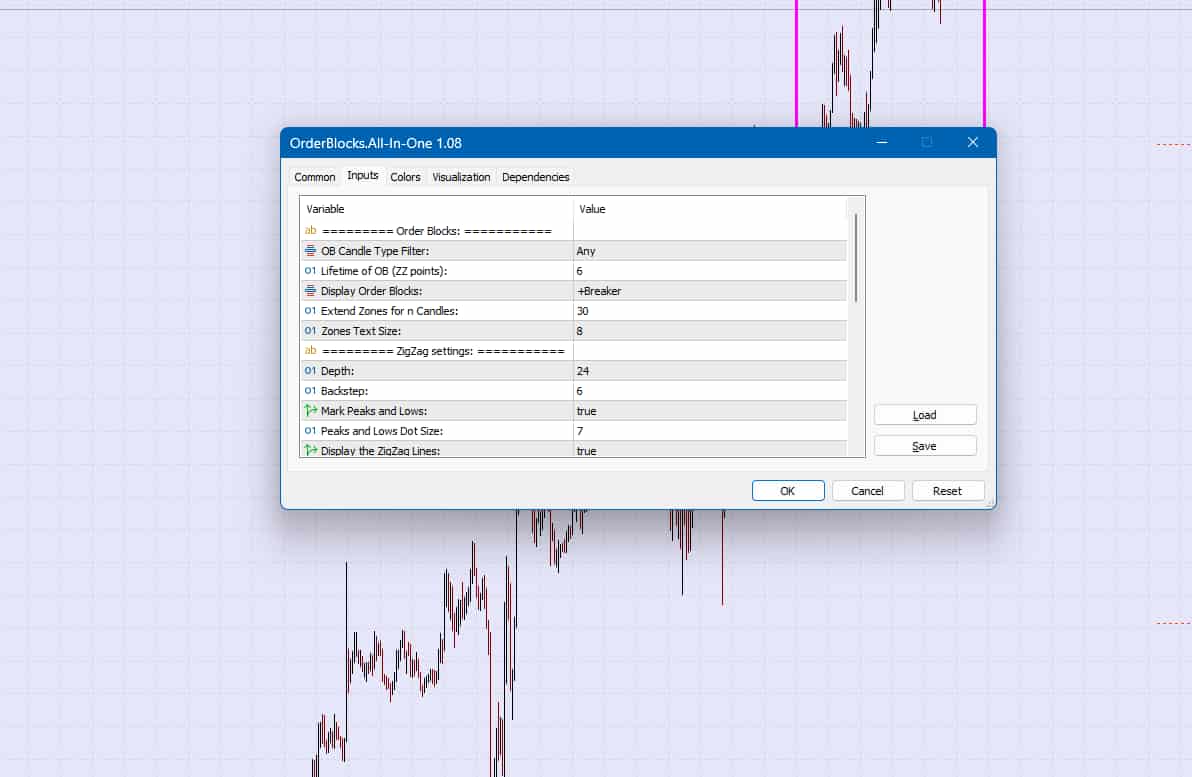Screen dimensions: 1192x777
Task: Open the OB Candle Type Filter value Any
Action: [710, 251]
